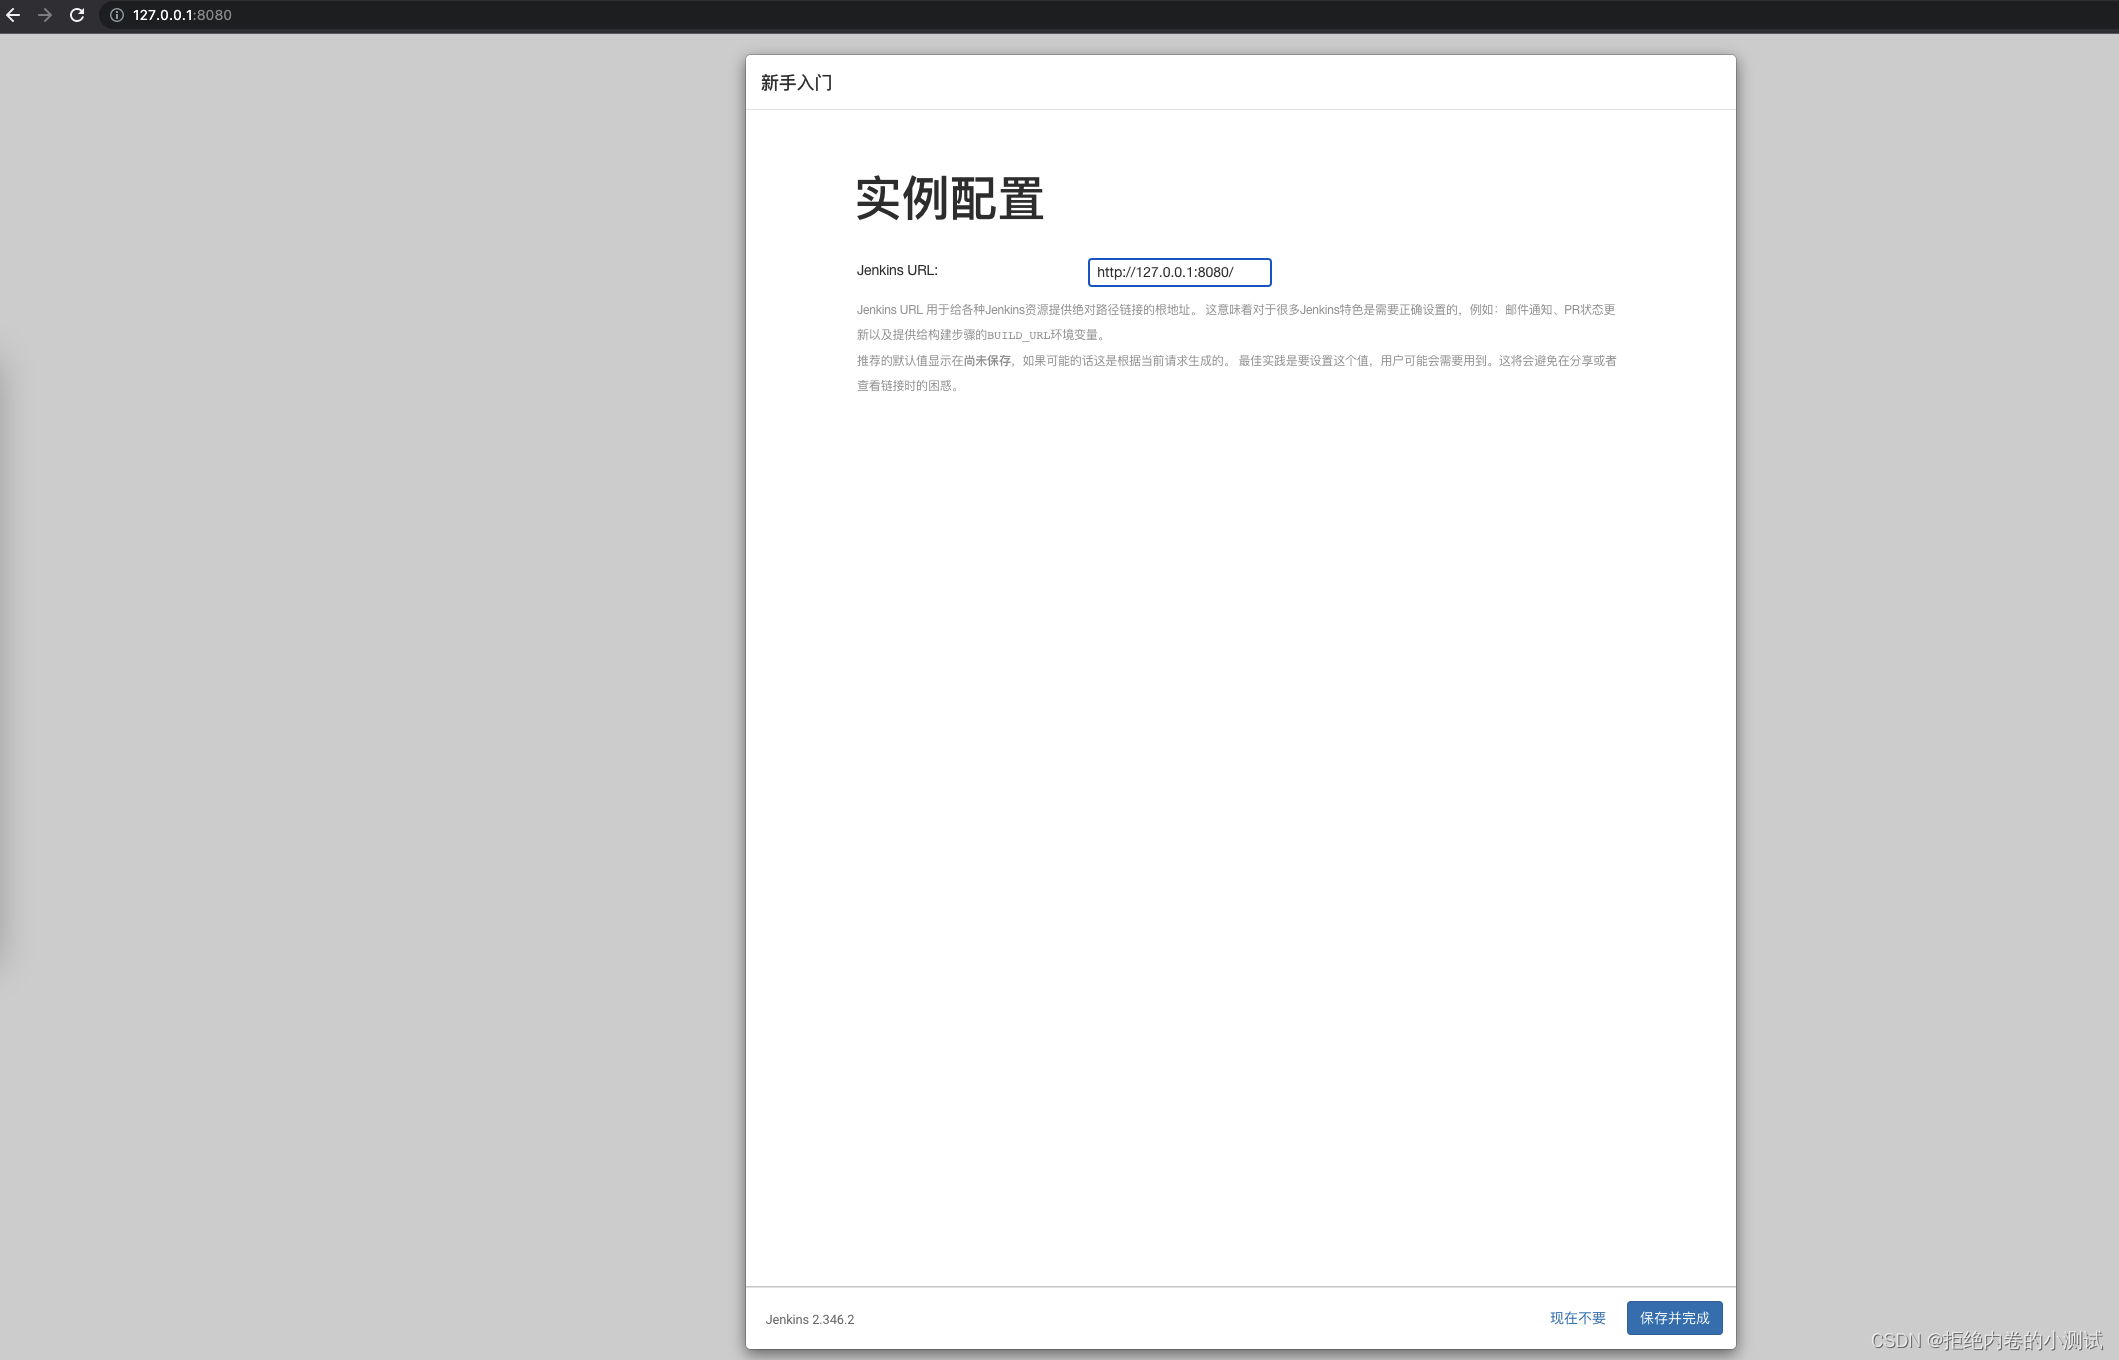Click the Jenkins 2.346.2 version text
Image resolution: width=2119 pixels, height=1360 pixels.
810,1320
